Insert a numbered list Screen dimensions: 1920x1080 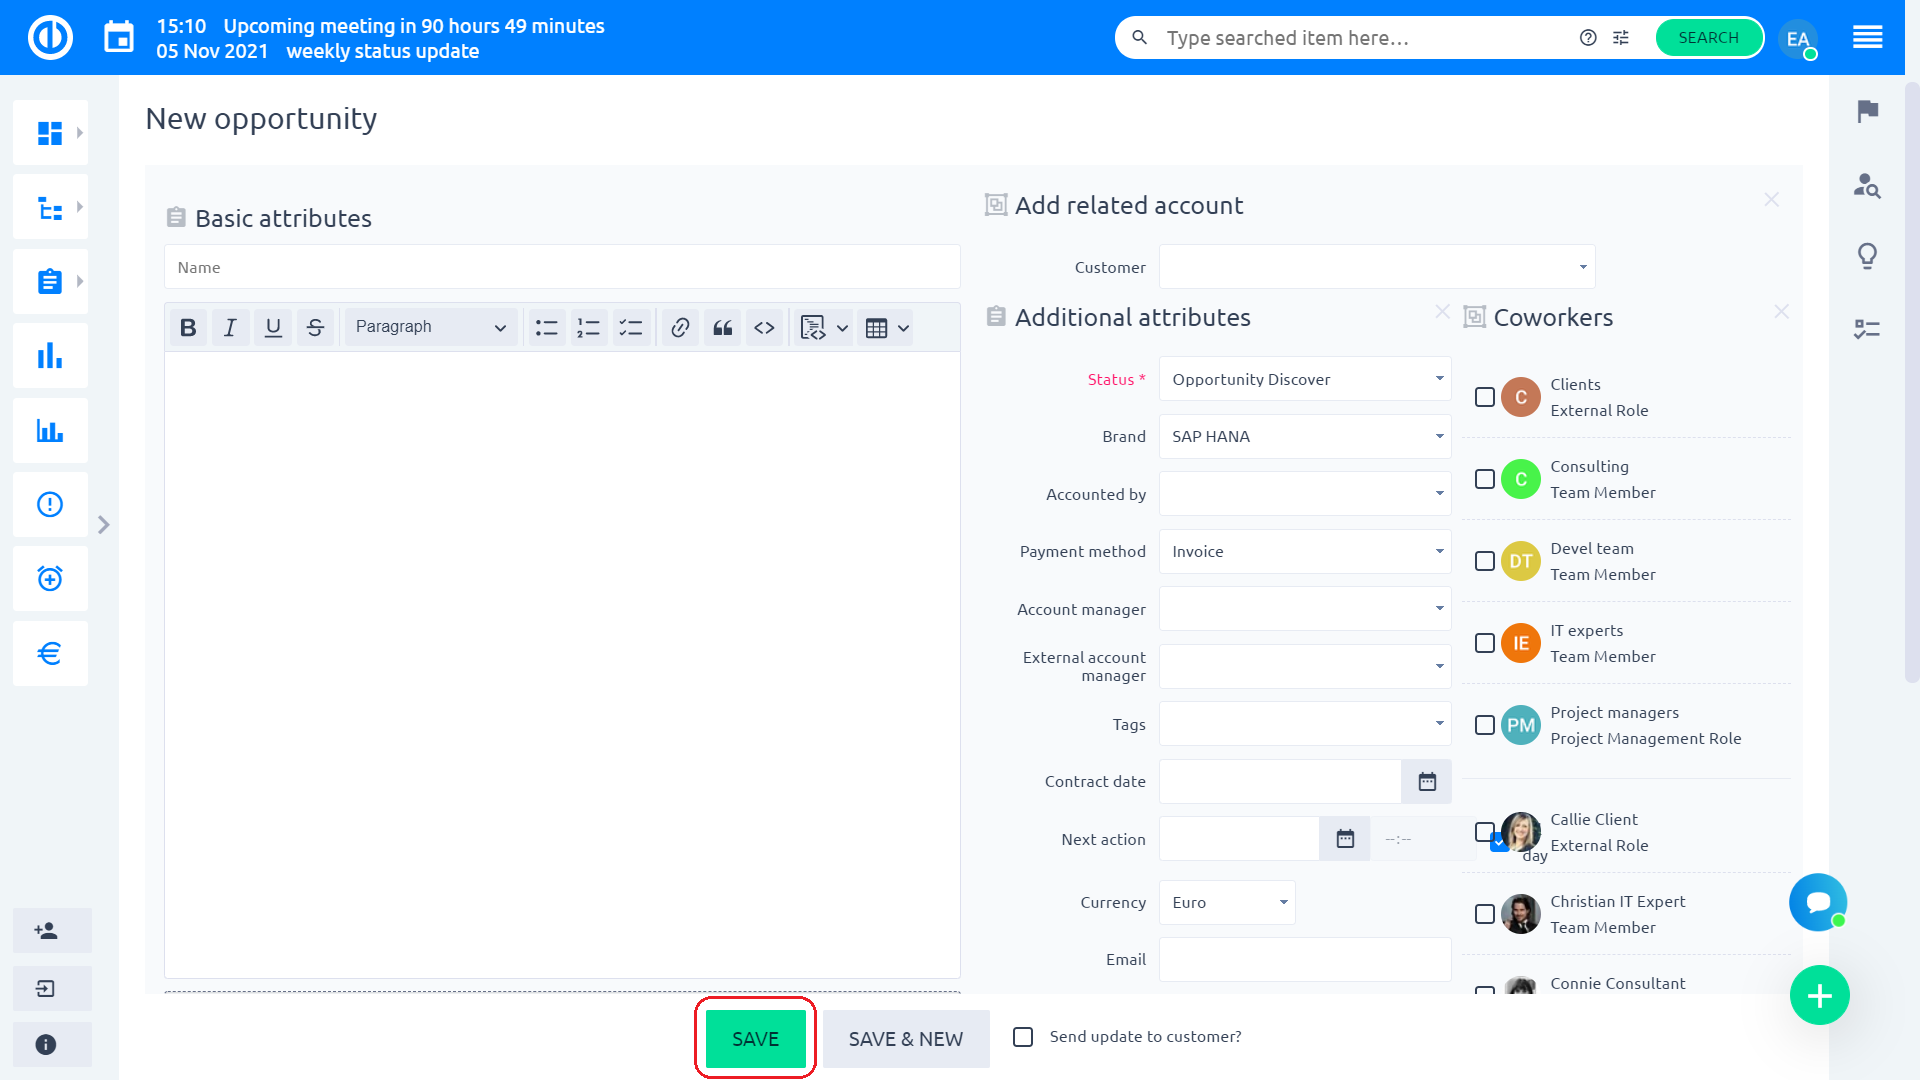click(x=589, y=328)
